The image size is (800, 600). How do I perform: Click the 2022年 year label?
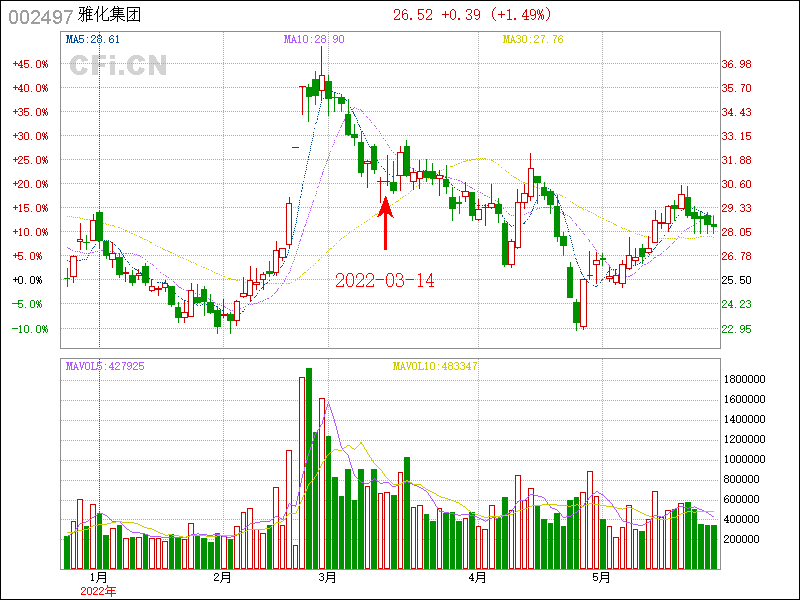[98, 591]
